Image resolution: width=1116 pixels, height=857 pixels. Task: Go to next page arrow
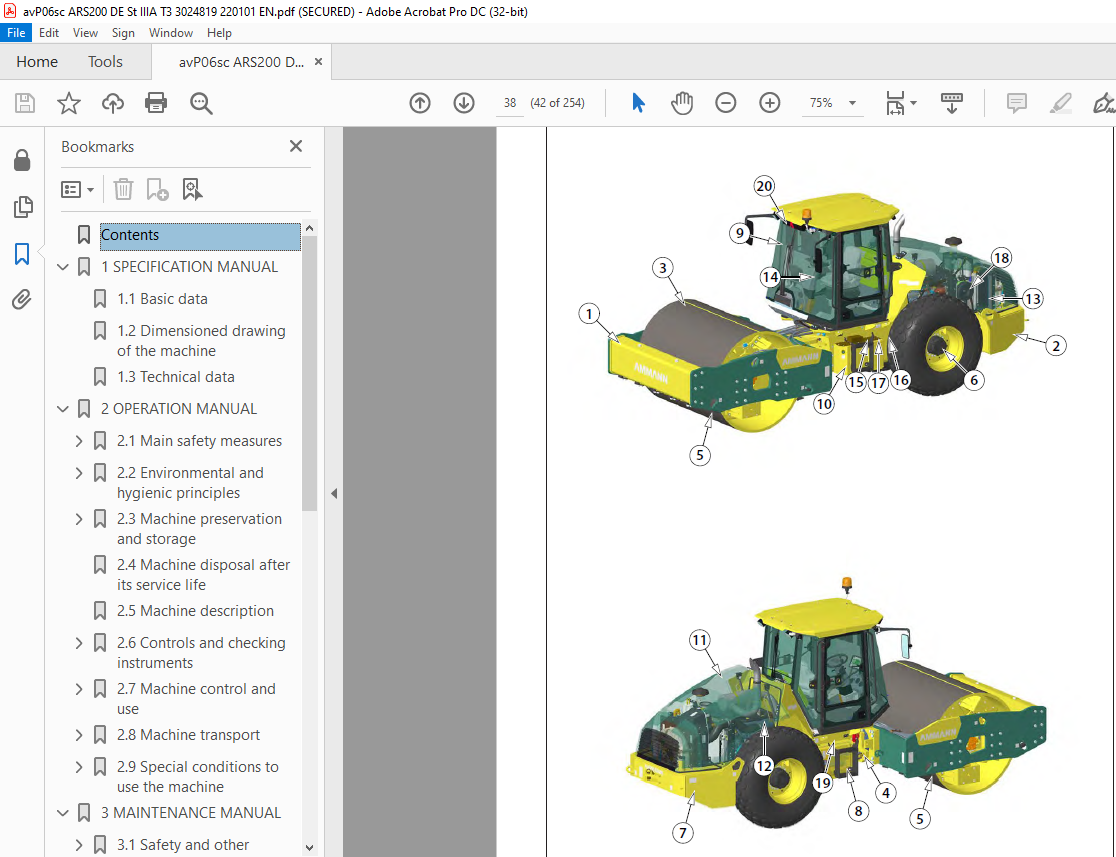point(464,103)
